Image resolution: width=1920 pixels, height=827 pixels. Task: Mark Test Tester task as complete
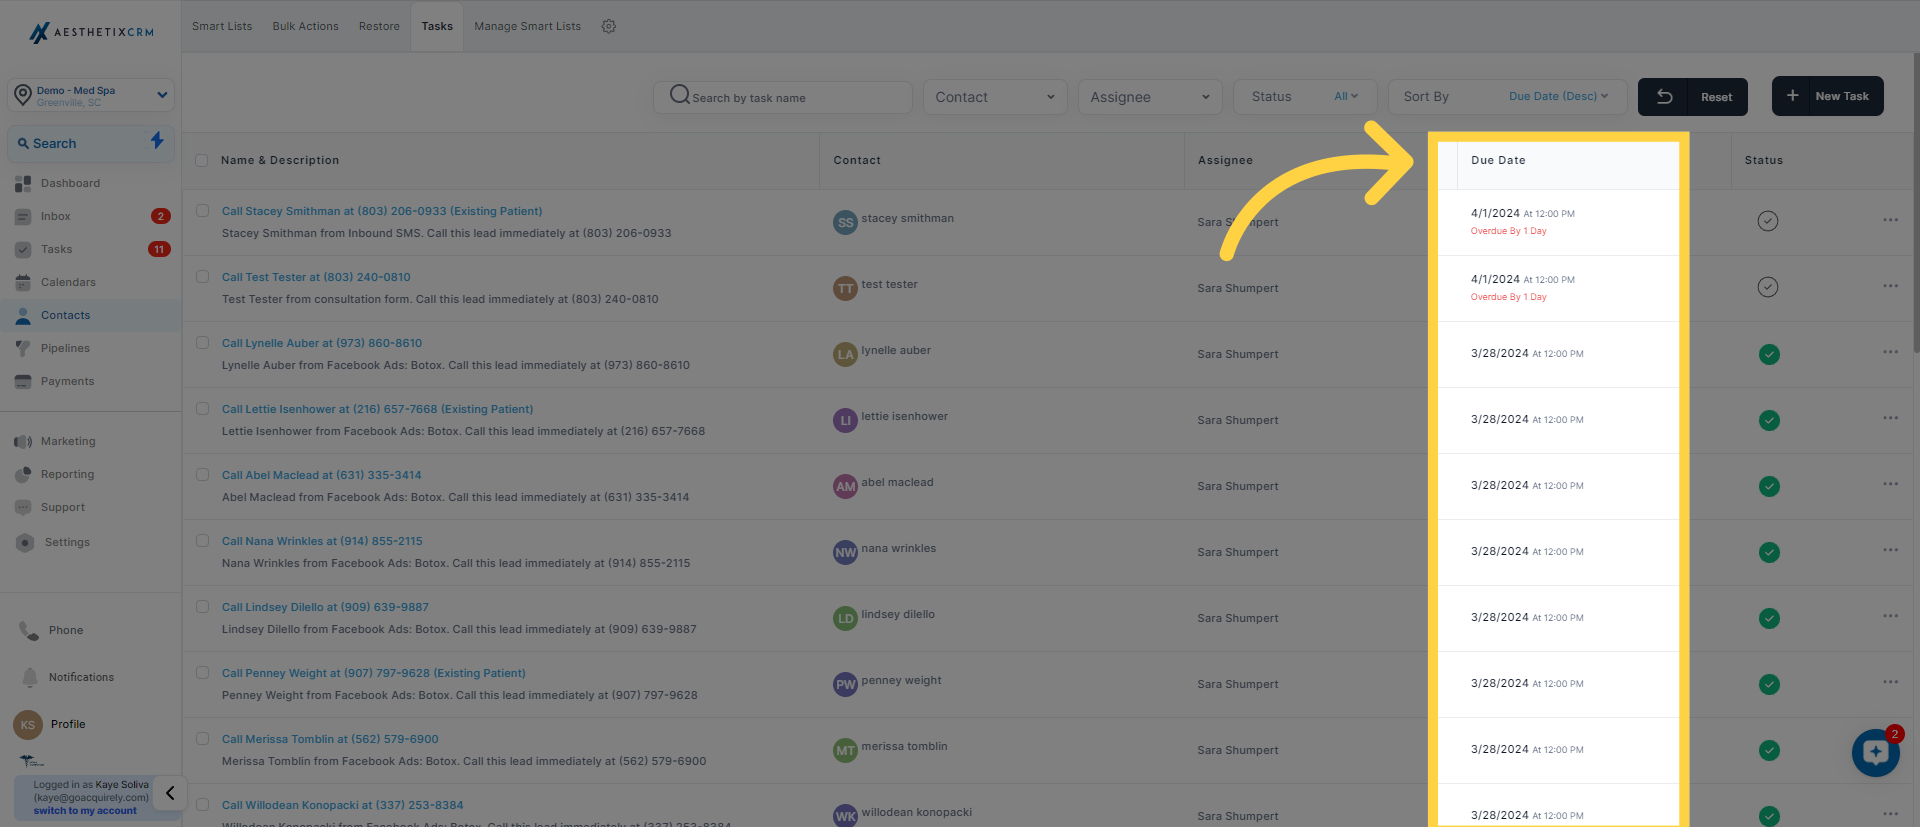(x=1768, y=287)
